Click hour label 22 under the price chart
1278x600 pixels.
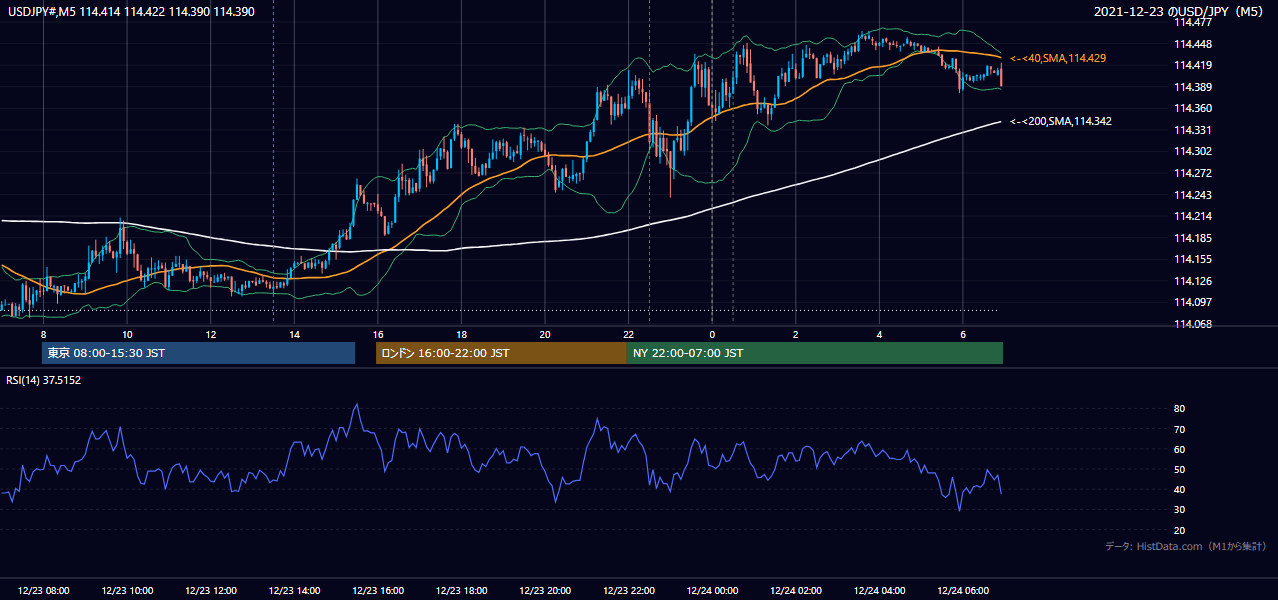(628, 334)
